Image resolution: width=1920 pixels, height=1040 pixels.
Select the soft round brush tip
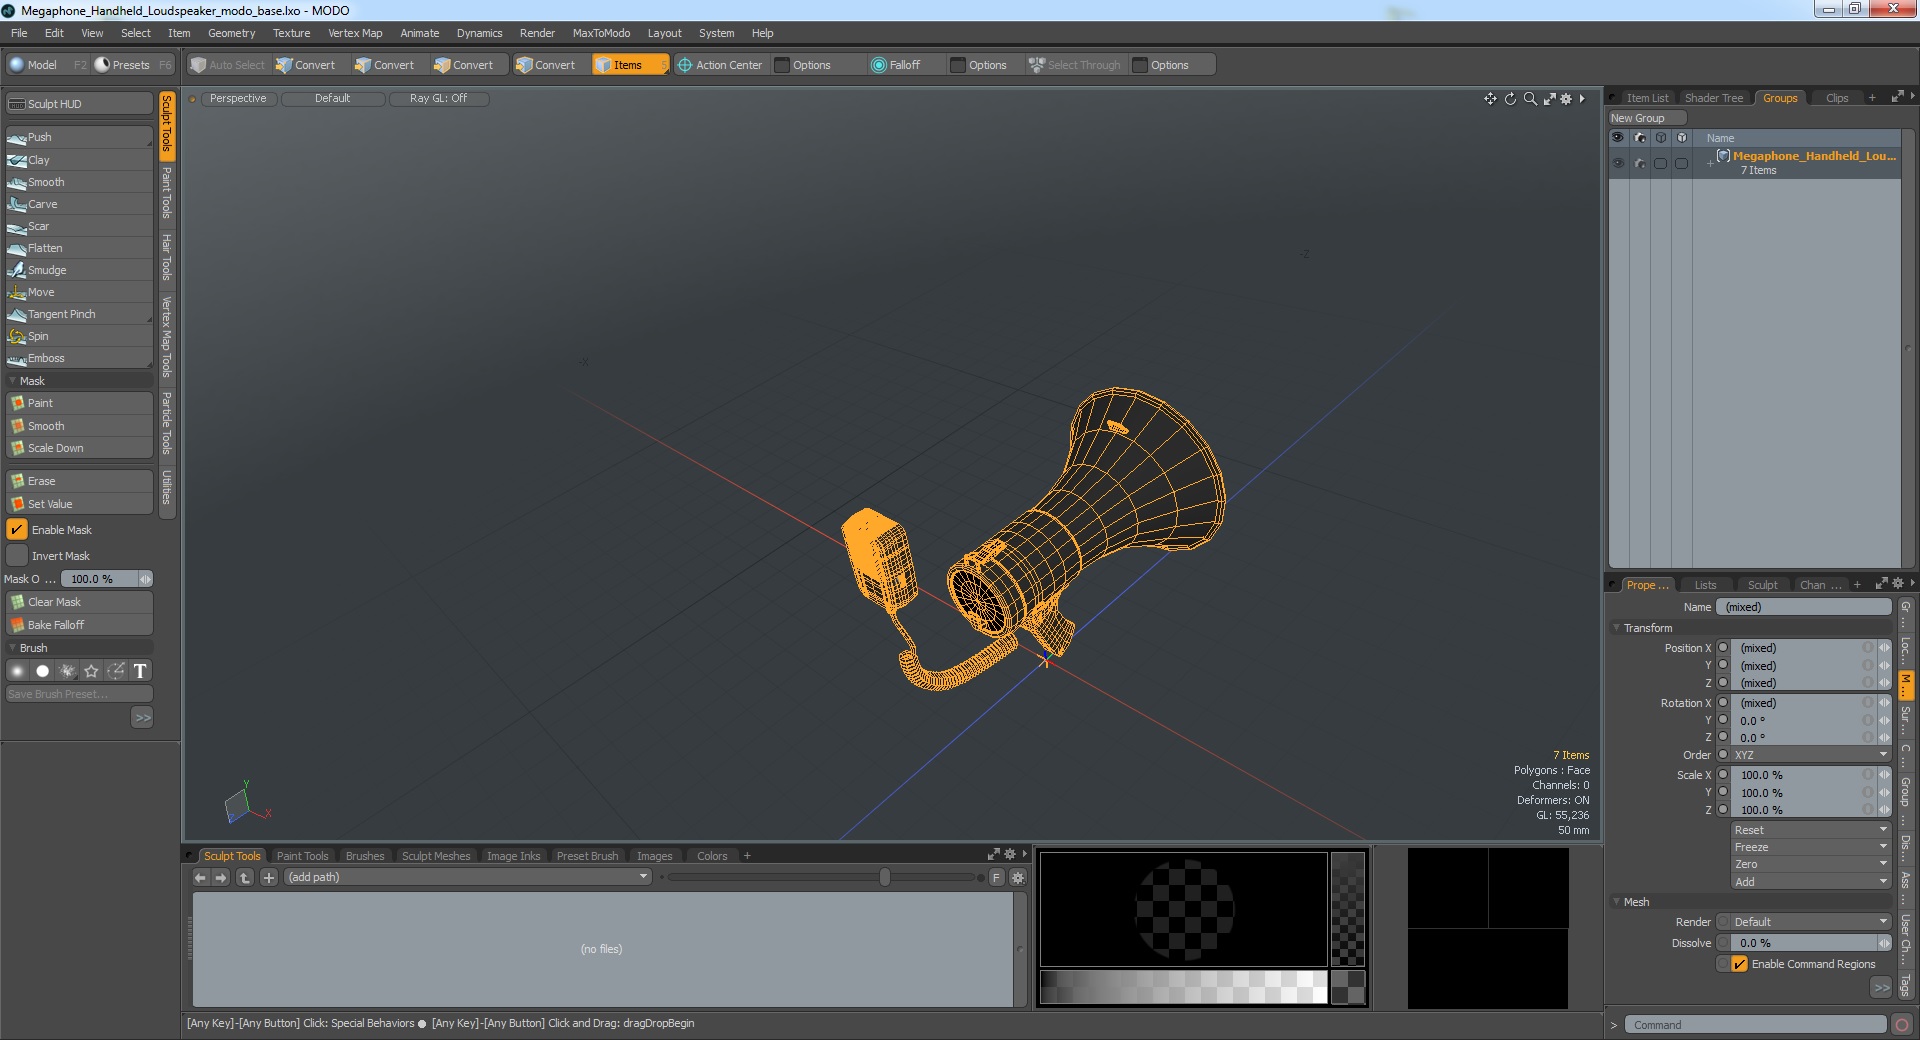pos(17,671)
